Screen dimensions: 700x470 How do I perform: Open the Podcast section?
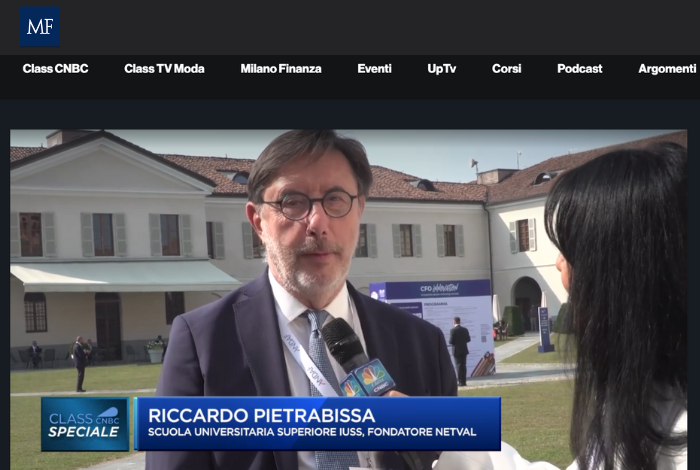579,69
